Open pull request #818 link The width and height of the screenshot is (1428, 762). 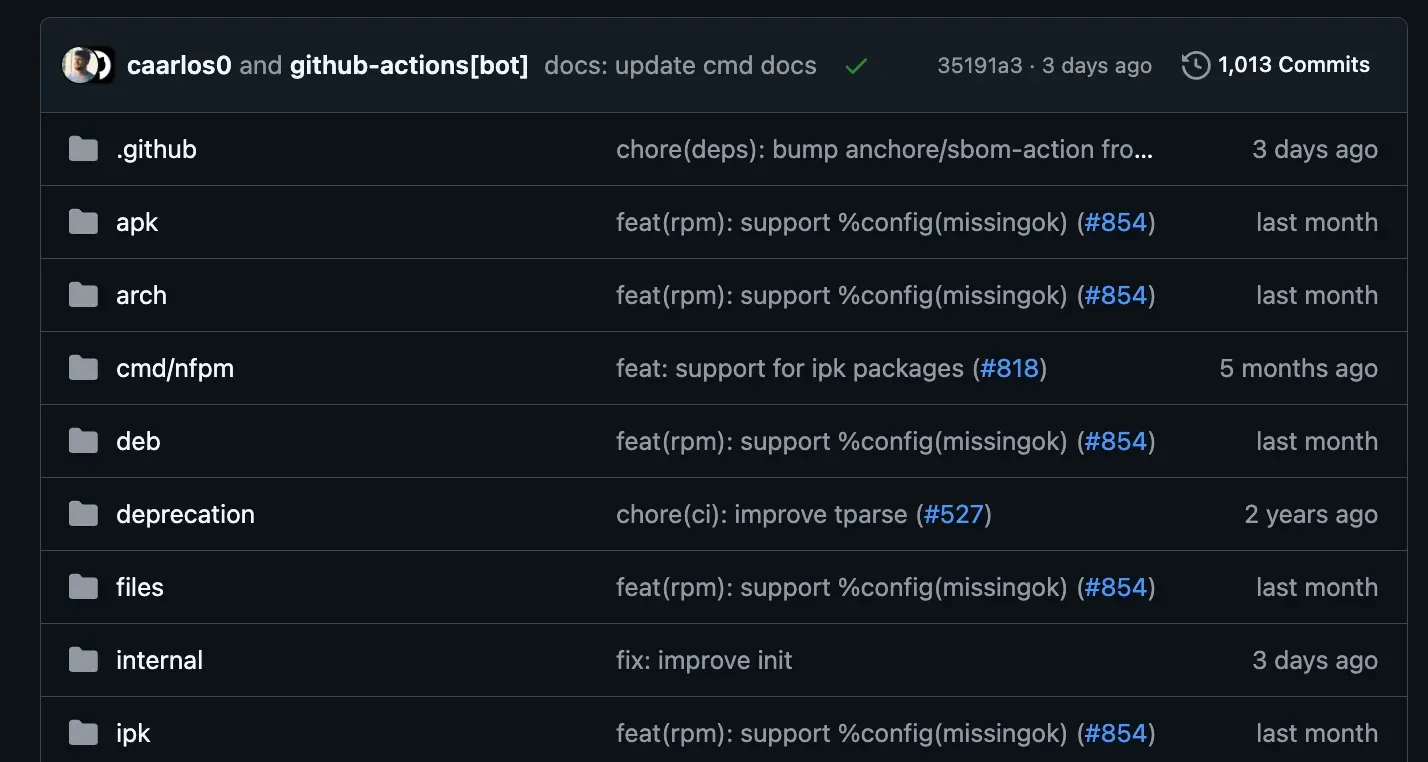1010,368
